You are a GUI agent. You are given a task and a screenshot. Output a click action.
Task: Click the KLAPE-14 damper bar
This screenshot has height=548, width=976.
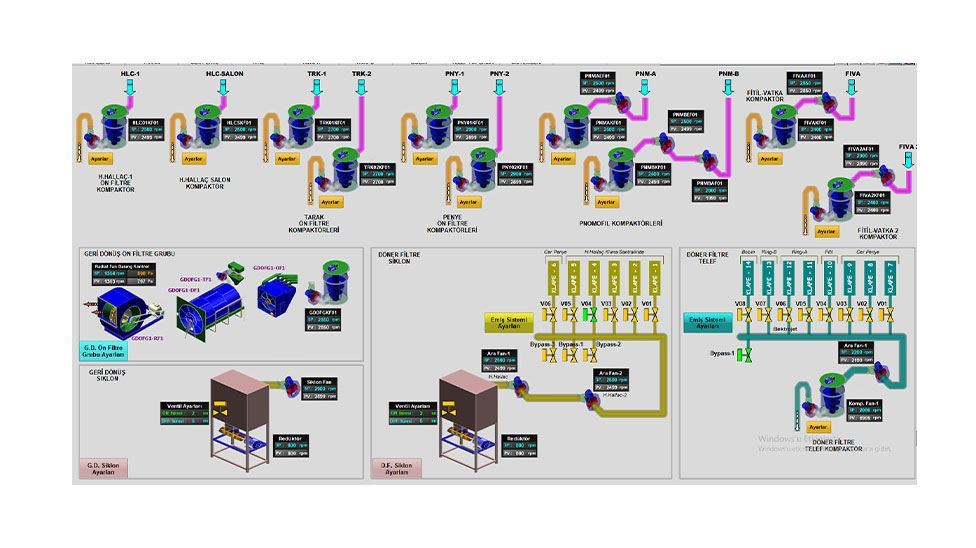click(746, 278)
